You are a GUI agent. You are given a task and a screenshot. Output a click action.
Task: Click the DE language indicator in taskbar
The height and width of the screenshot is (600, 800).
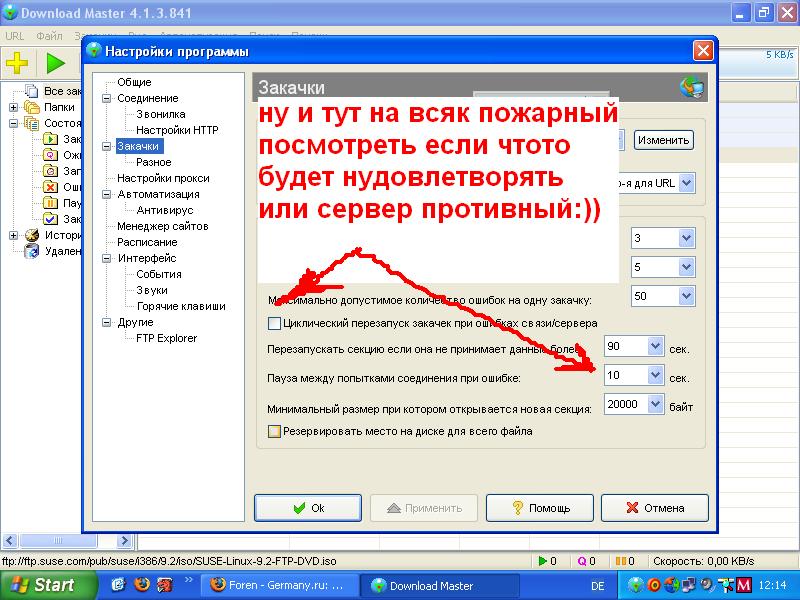[x=597, y=586]
